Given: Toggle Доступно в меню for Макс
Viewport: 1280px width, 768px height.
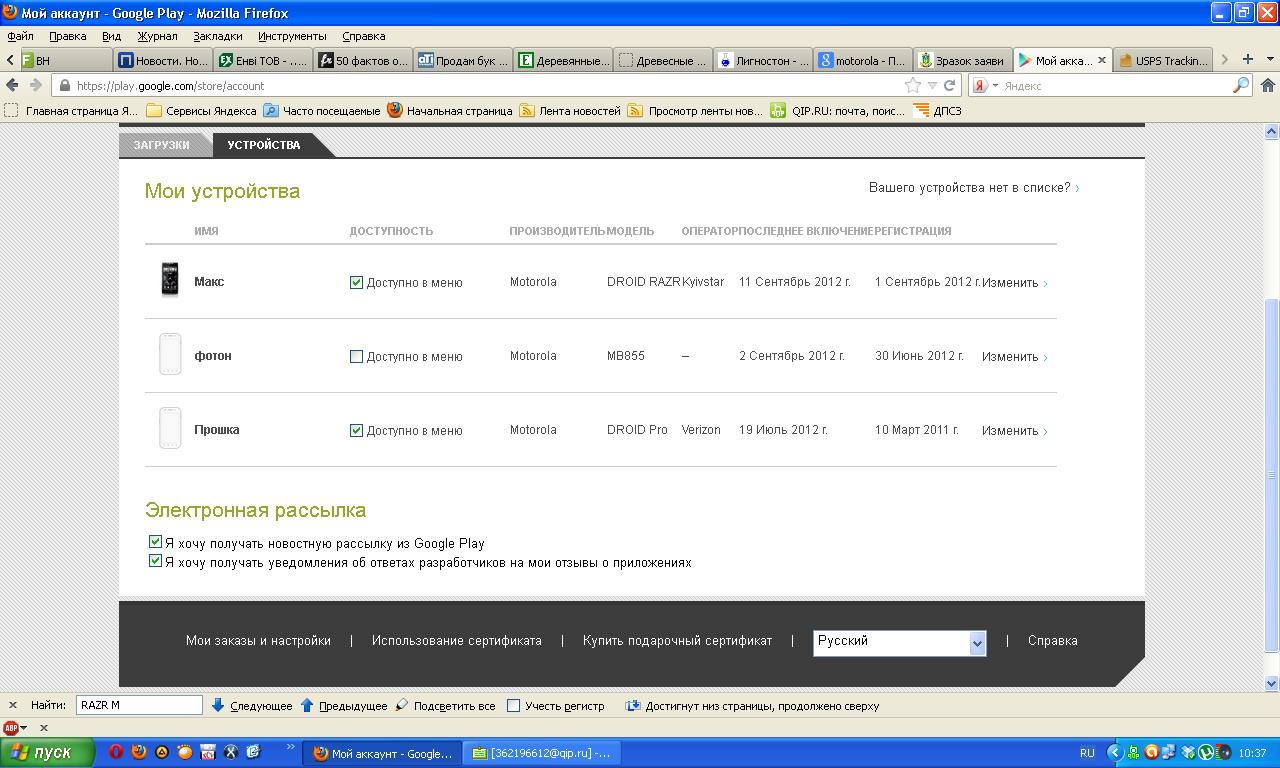Looking at the screenshot, I should coord(356,282).
